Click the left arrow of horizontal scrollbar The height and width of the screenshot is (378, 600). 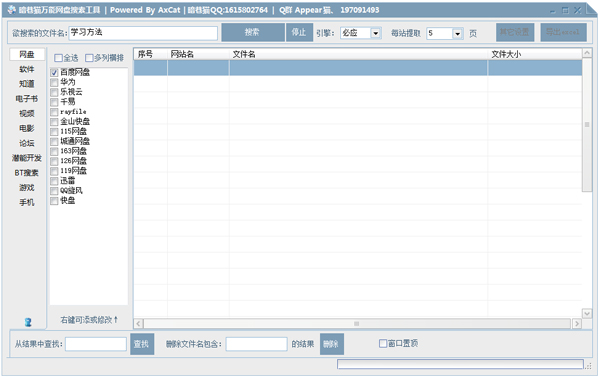tap(139, 324)
